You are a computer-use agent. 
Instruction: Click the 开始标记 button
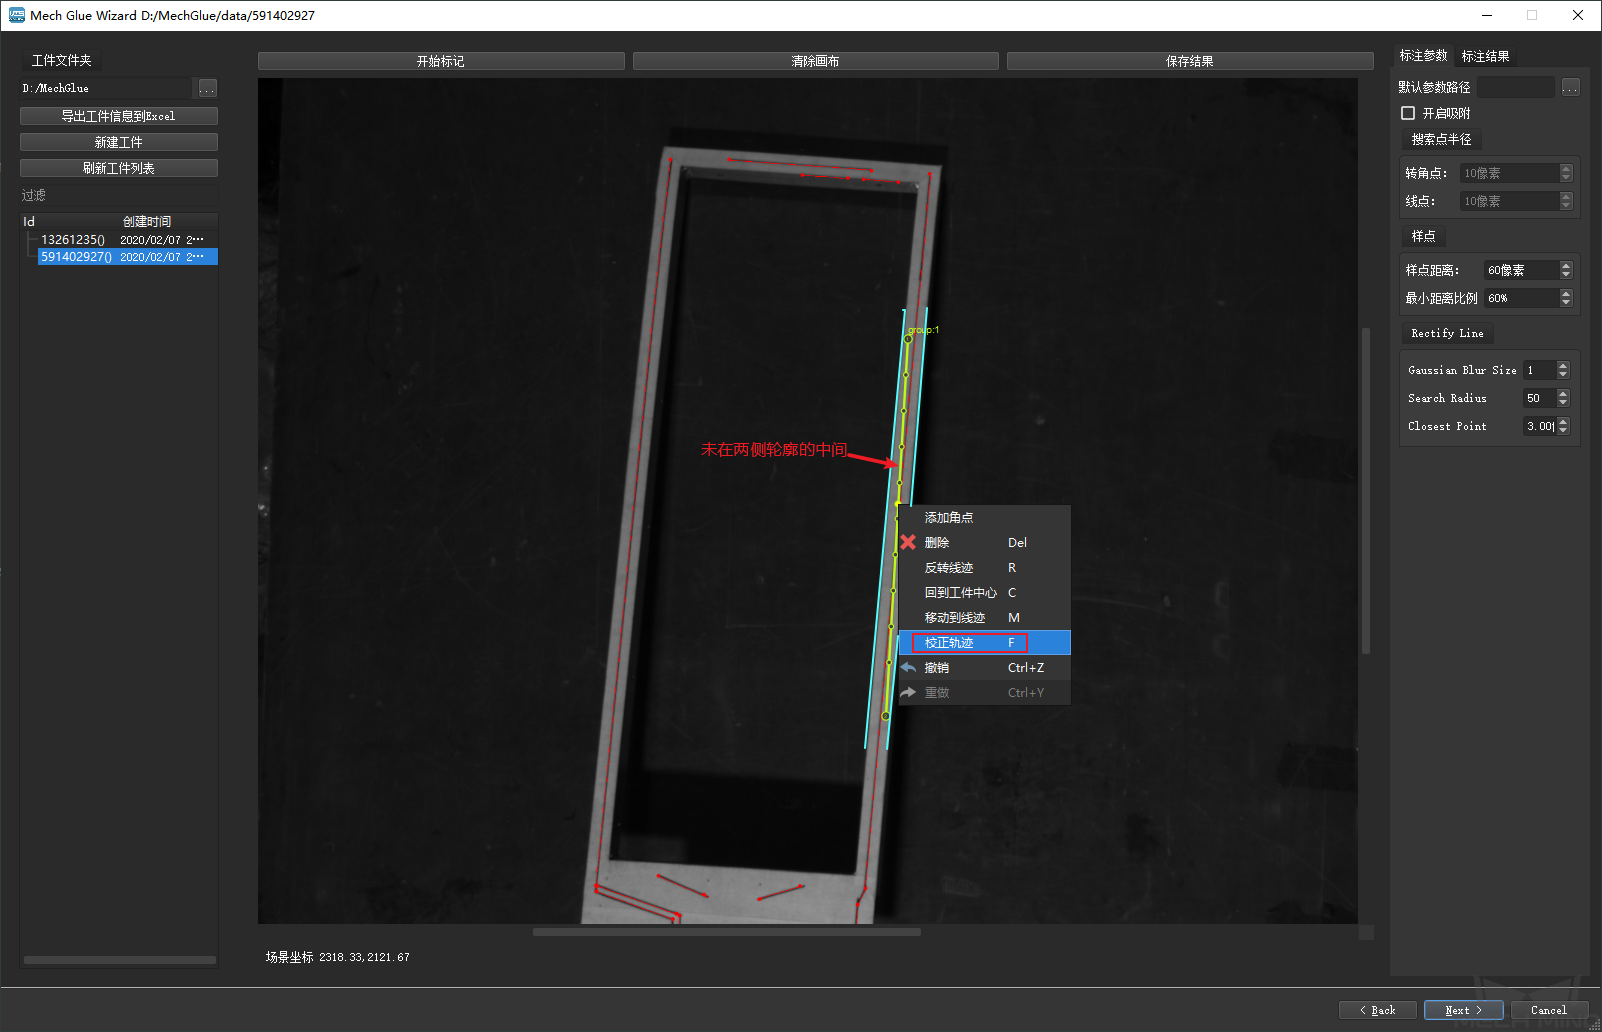(441, 61)
